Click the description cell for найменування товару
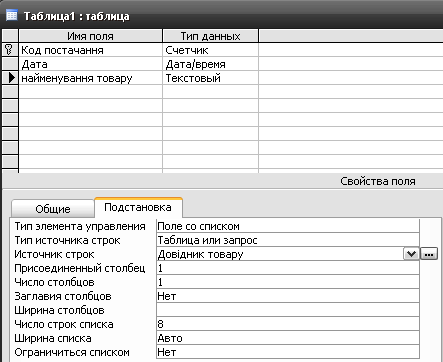This screenshot has height=362, width=443. pos(351,78)
